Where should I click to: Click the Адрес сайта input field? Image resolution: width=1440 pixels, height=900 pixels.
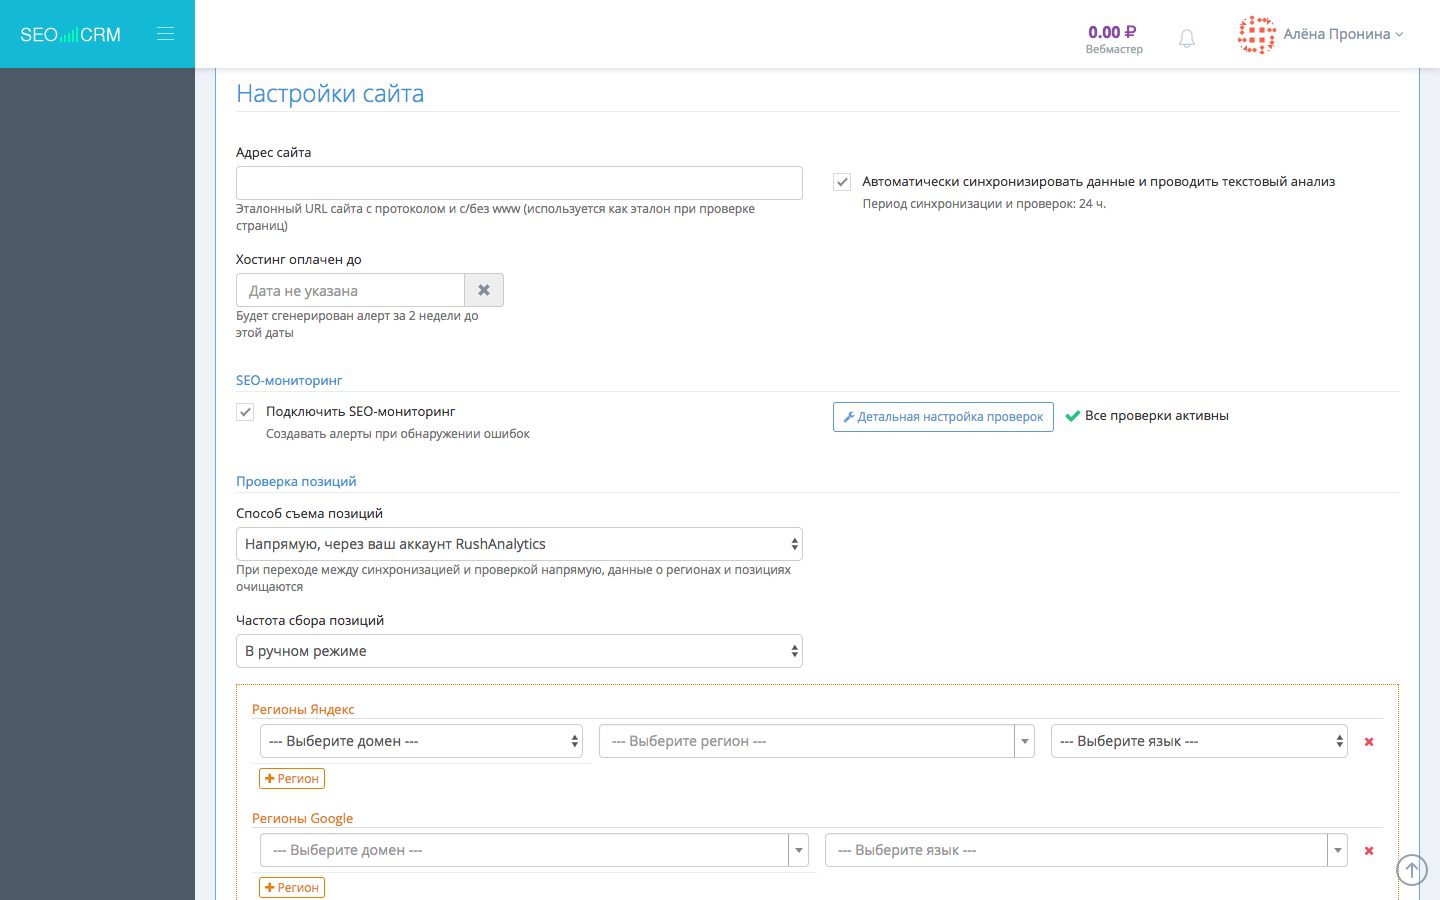(x=518, y=182)
